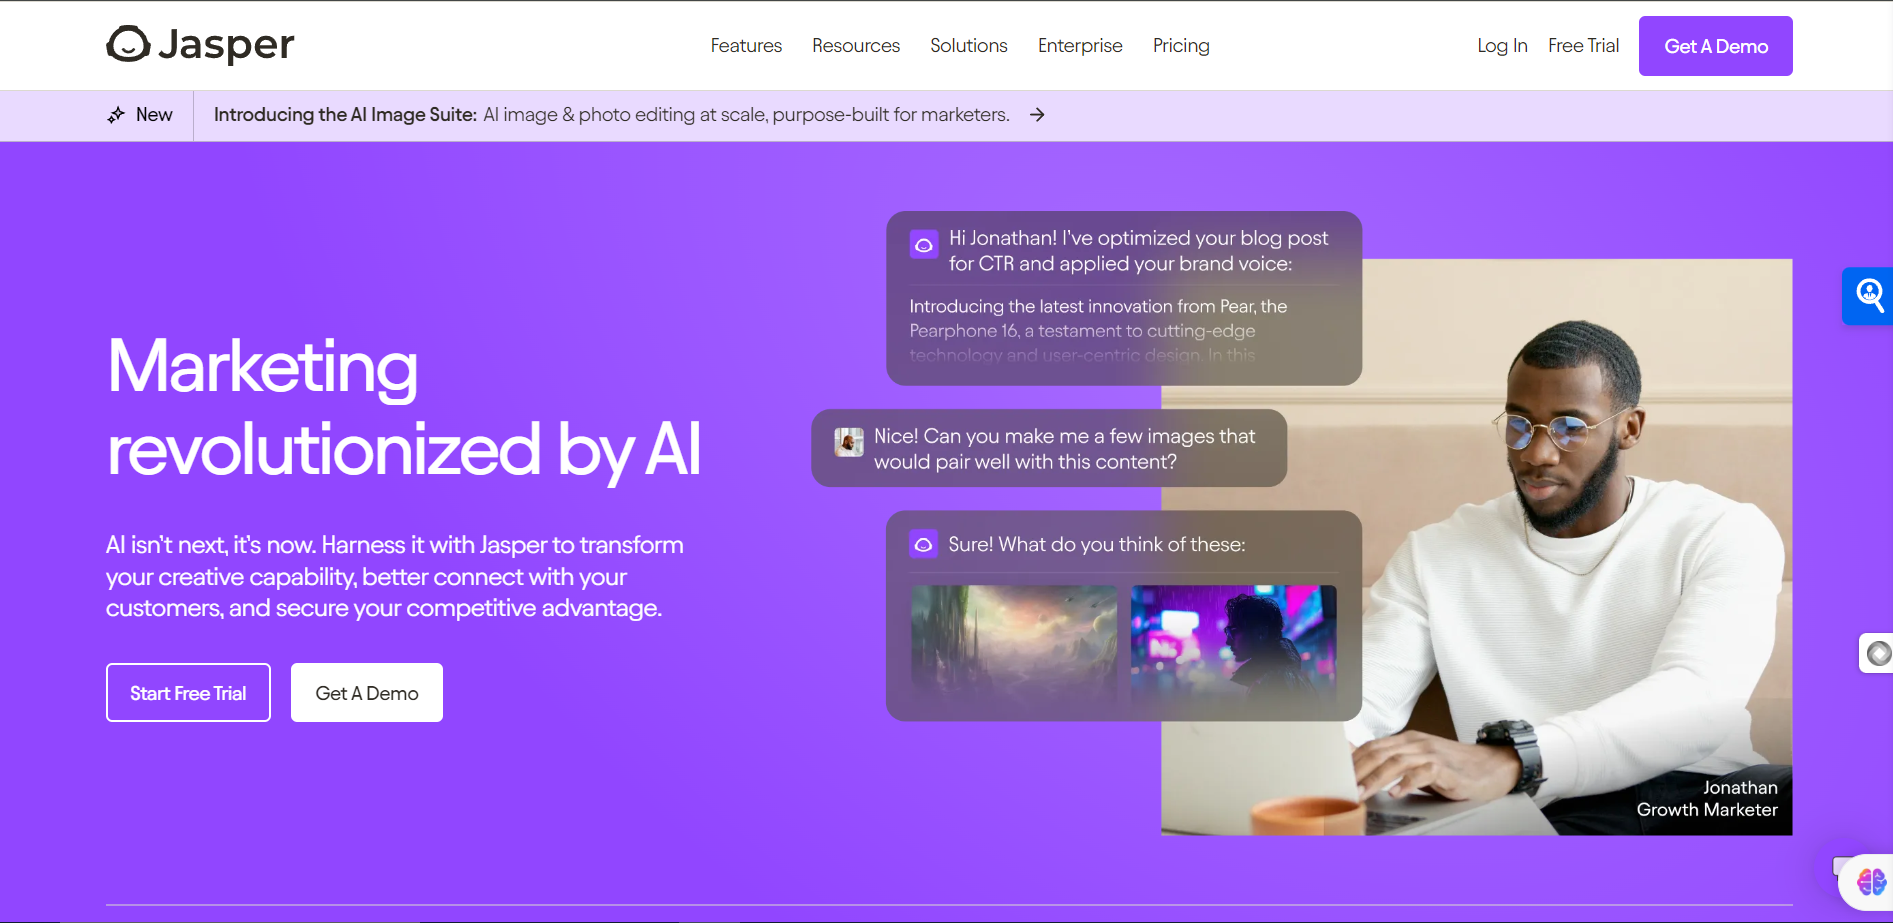Click the Log In link
Viewport: 1893px width, 923px height.
[x=1502, y=46]
